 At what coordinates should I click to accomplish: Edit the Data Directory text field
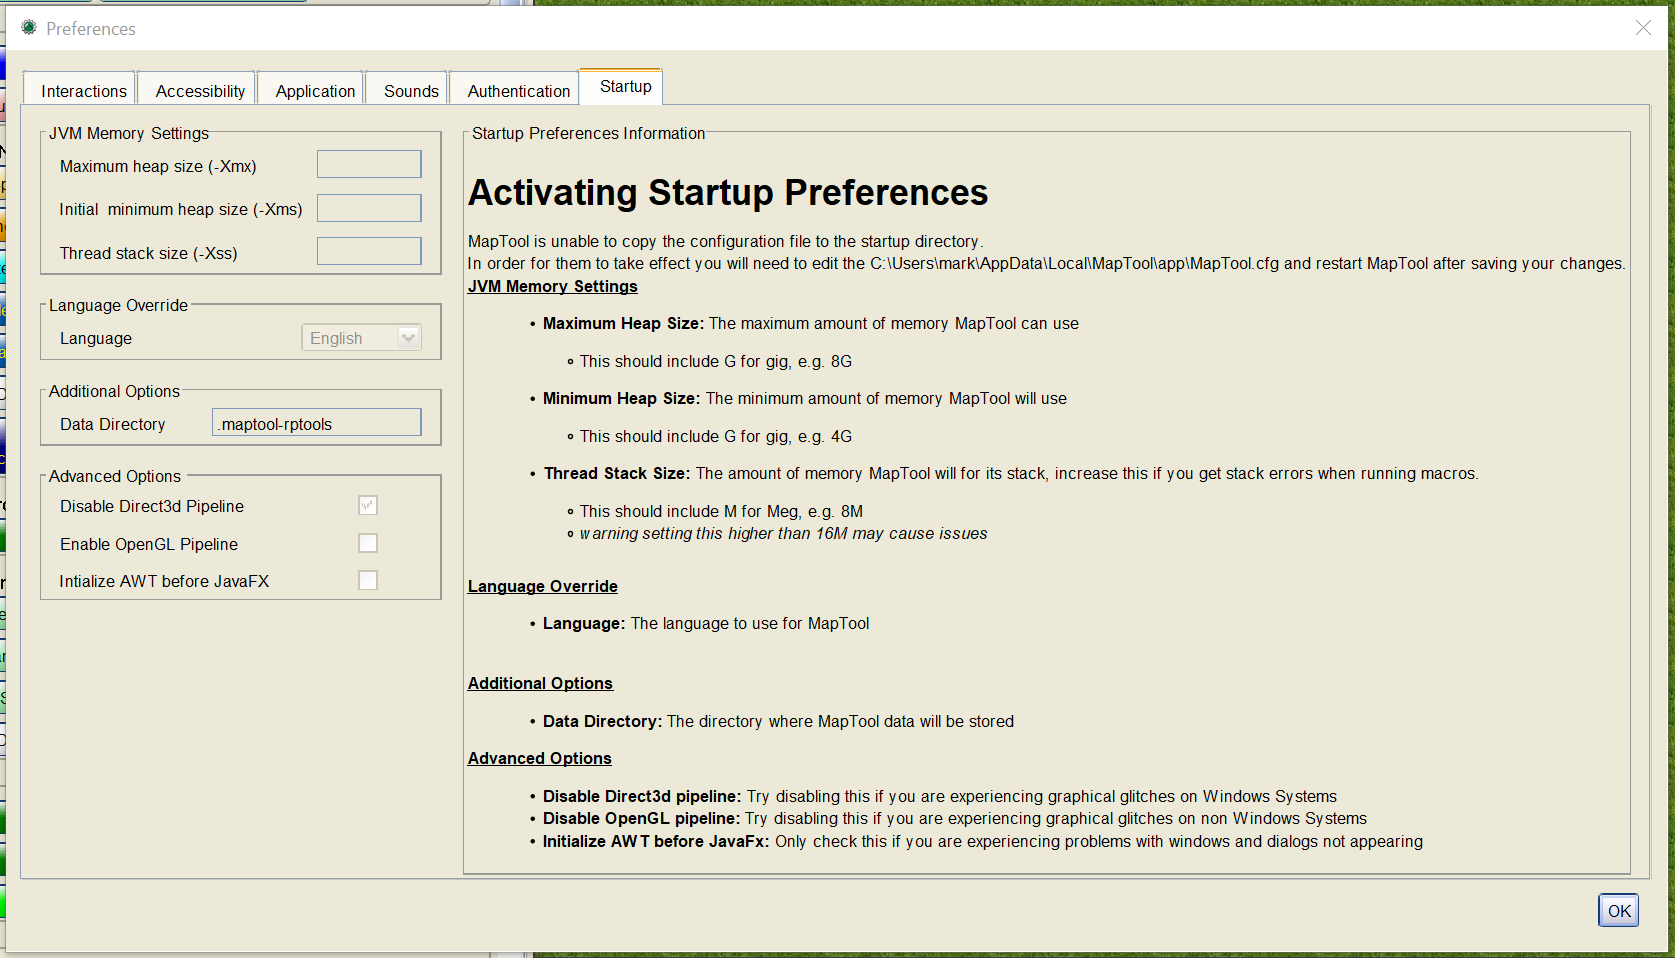317,422
